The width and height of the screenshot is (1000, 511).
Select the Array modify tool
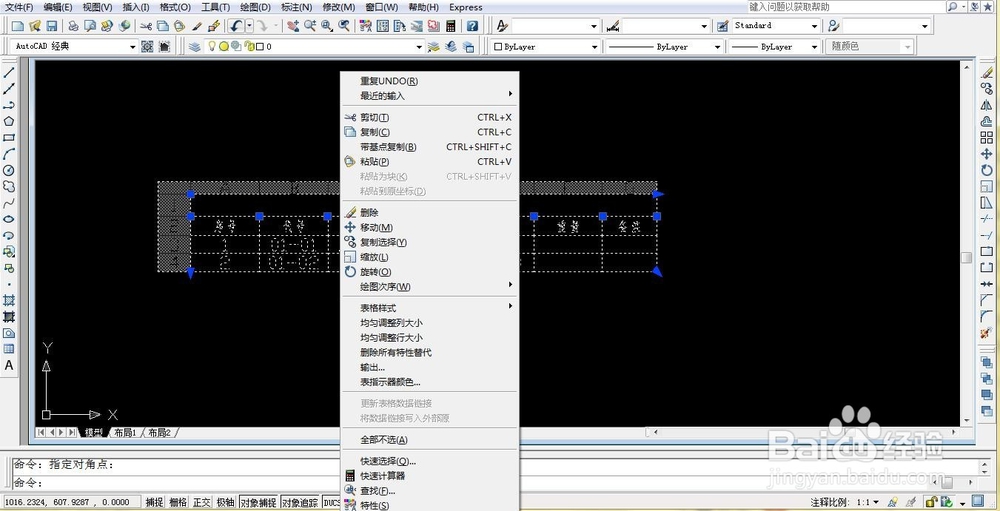(x=987, y=138)
